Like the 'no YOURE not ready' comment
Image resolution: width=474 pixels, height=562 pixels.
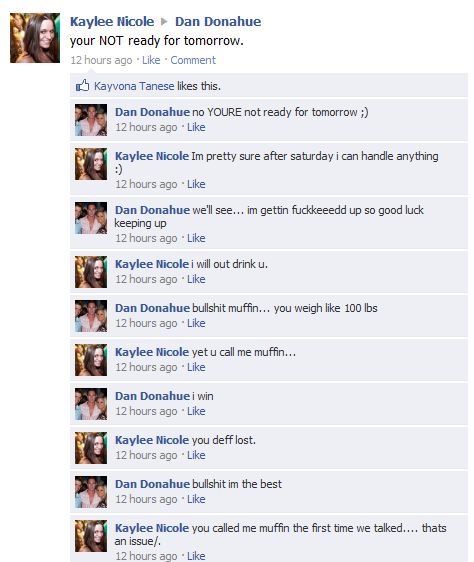tap(196, 127)
